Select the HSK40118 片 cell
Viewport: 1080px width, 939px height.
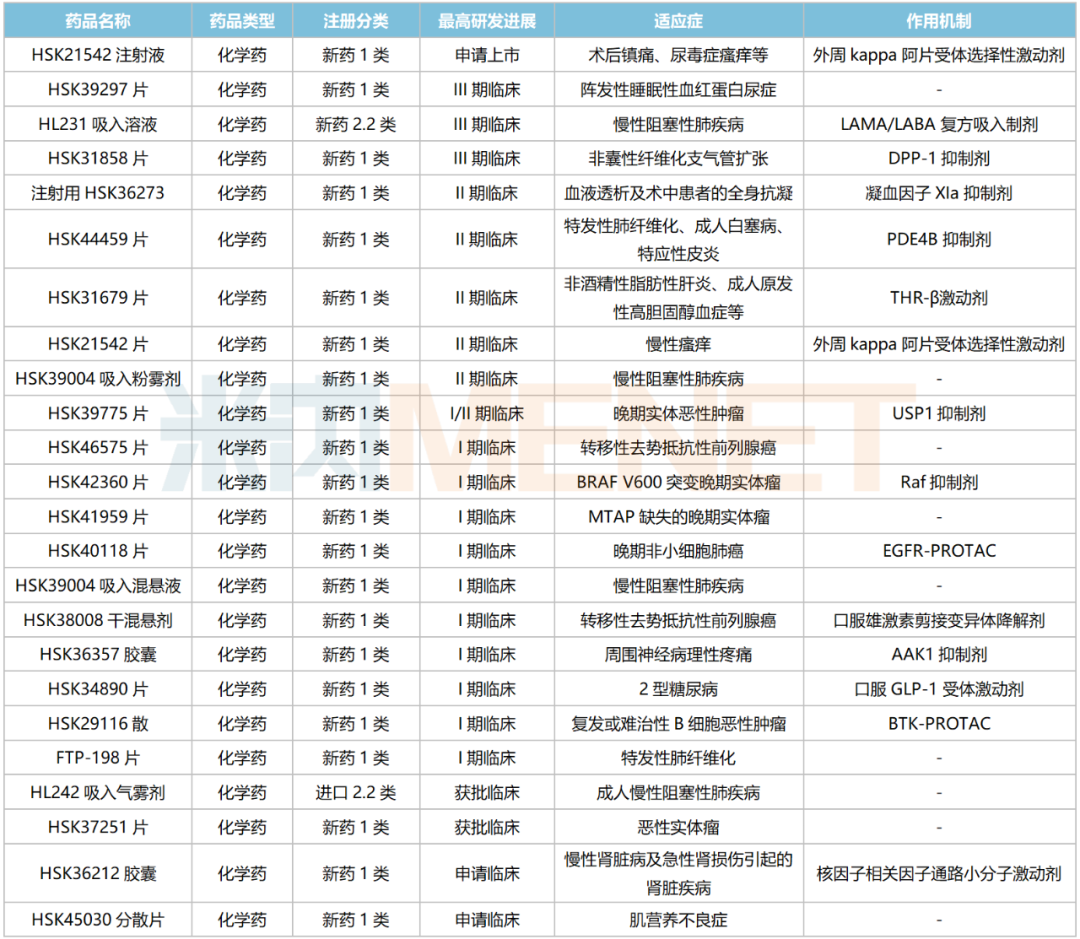point(98,551)
